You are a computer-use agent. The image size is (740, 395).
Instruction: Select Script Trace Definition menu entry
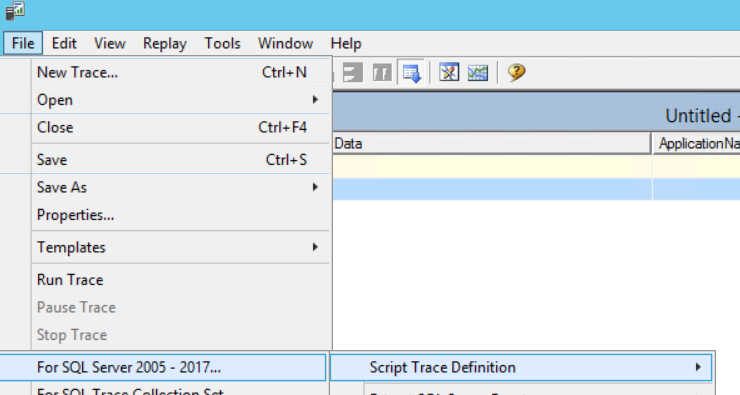click(x=521, y=367)
